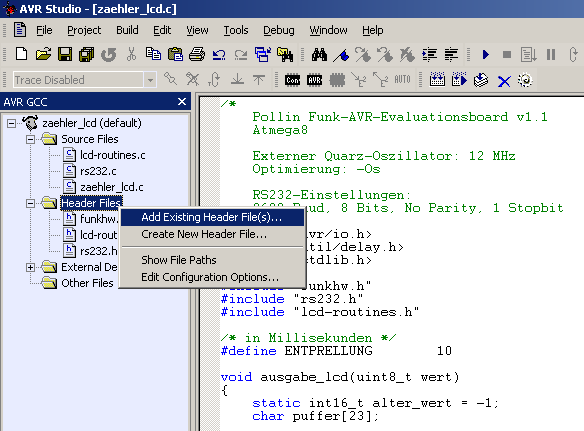Click the increase indent toolbar icon

pyautogui.click(x=429, y=55)
